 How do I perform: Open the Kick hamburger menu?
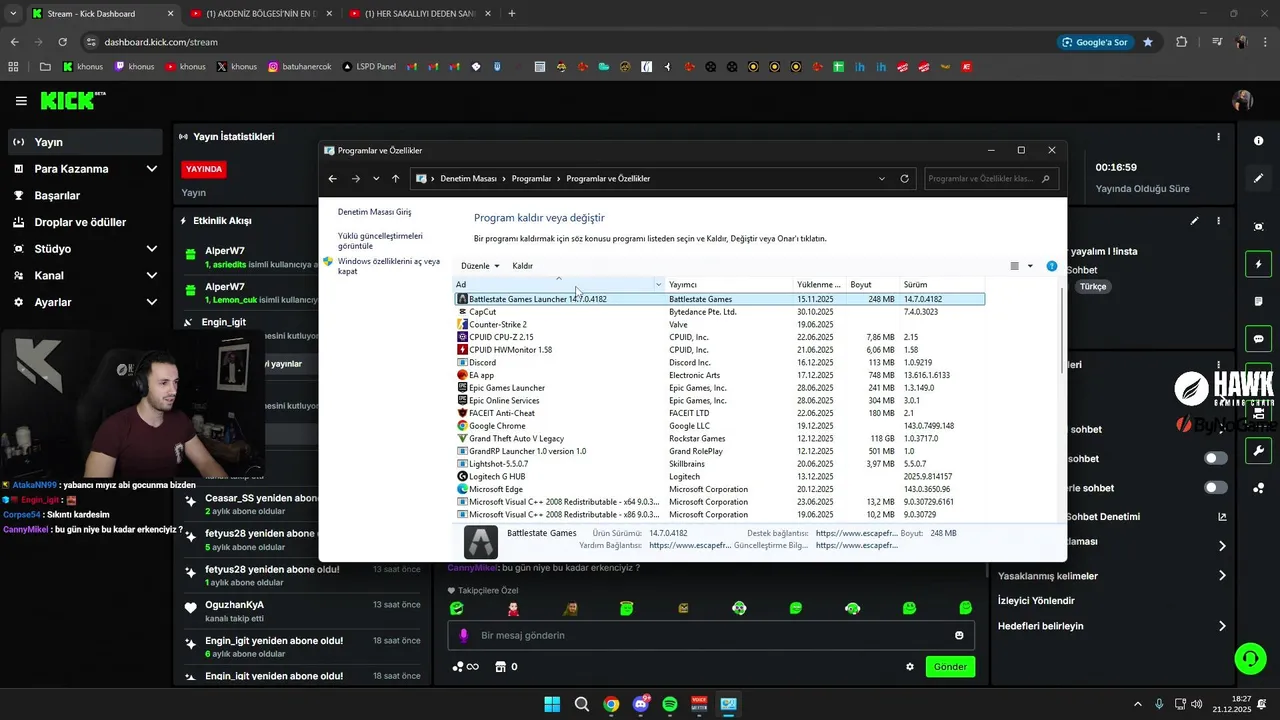(21, 101)
